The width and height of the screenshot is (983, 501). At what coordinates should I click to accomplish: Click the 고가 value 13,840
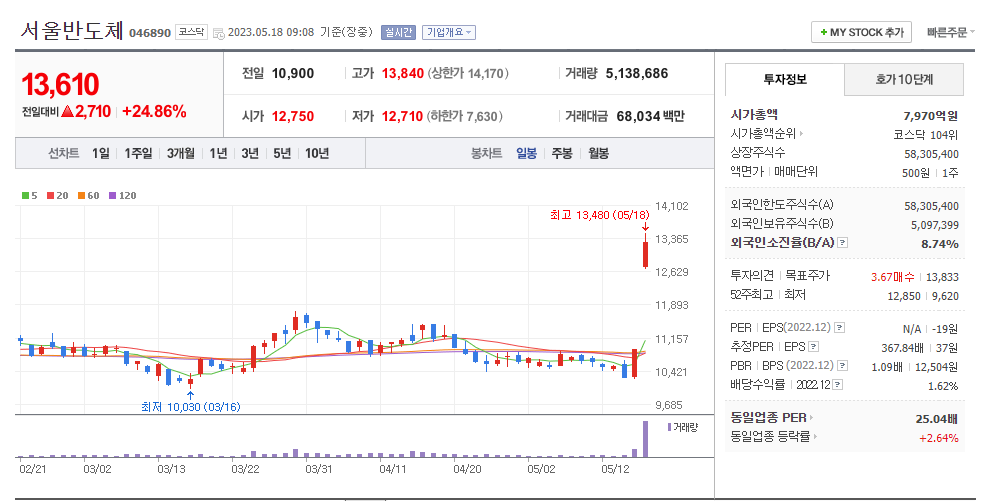pyautogui.click(x=403, y=73)
